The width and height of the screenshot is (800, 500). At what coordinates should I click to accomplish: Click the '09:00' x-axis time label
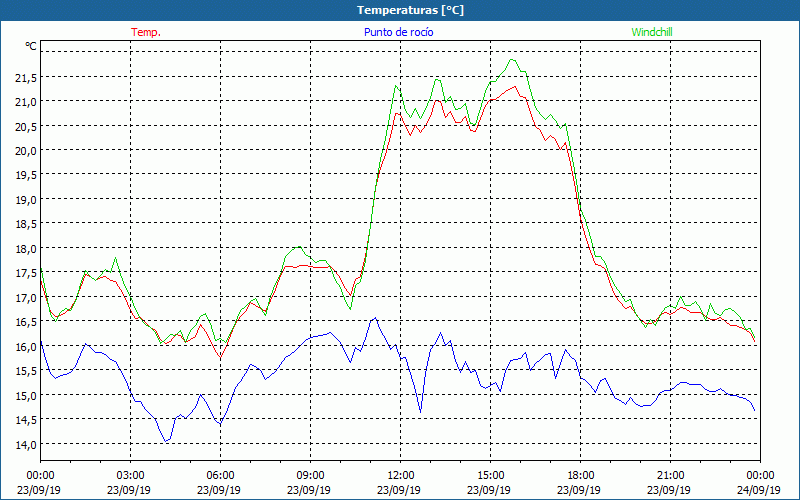[310, 476]
